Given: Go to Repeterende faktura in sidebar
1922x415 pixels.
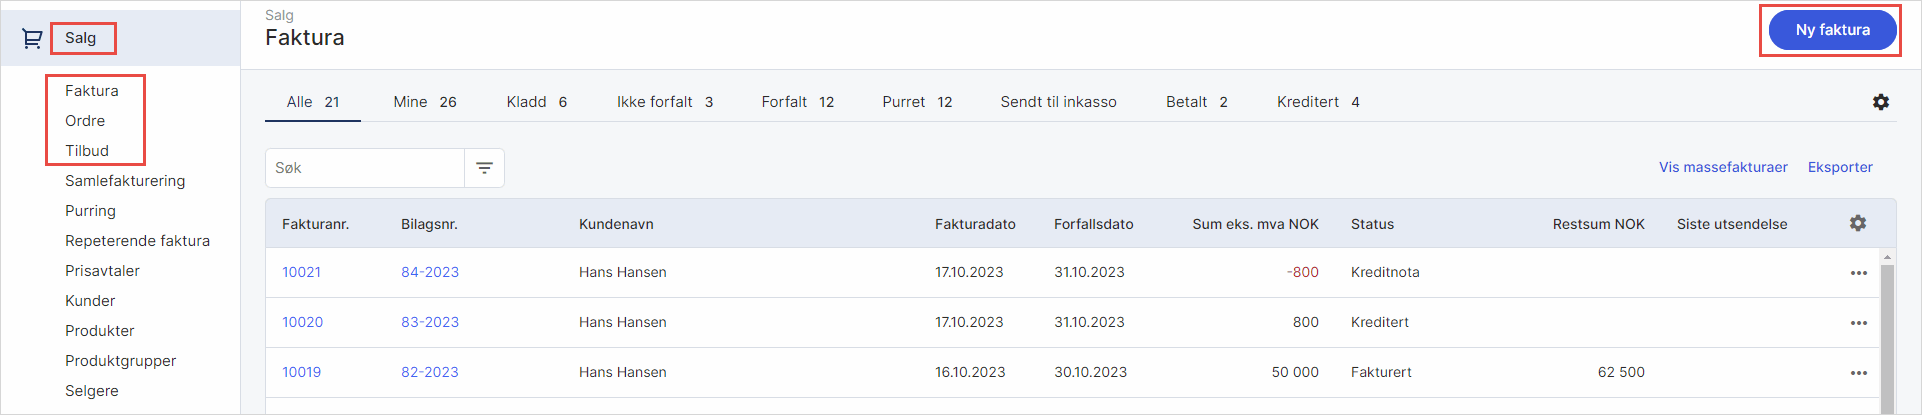Looking at the screenshot, I should tap(137, 241).
